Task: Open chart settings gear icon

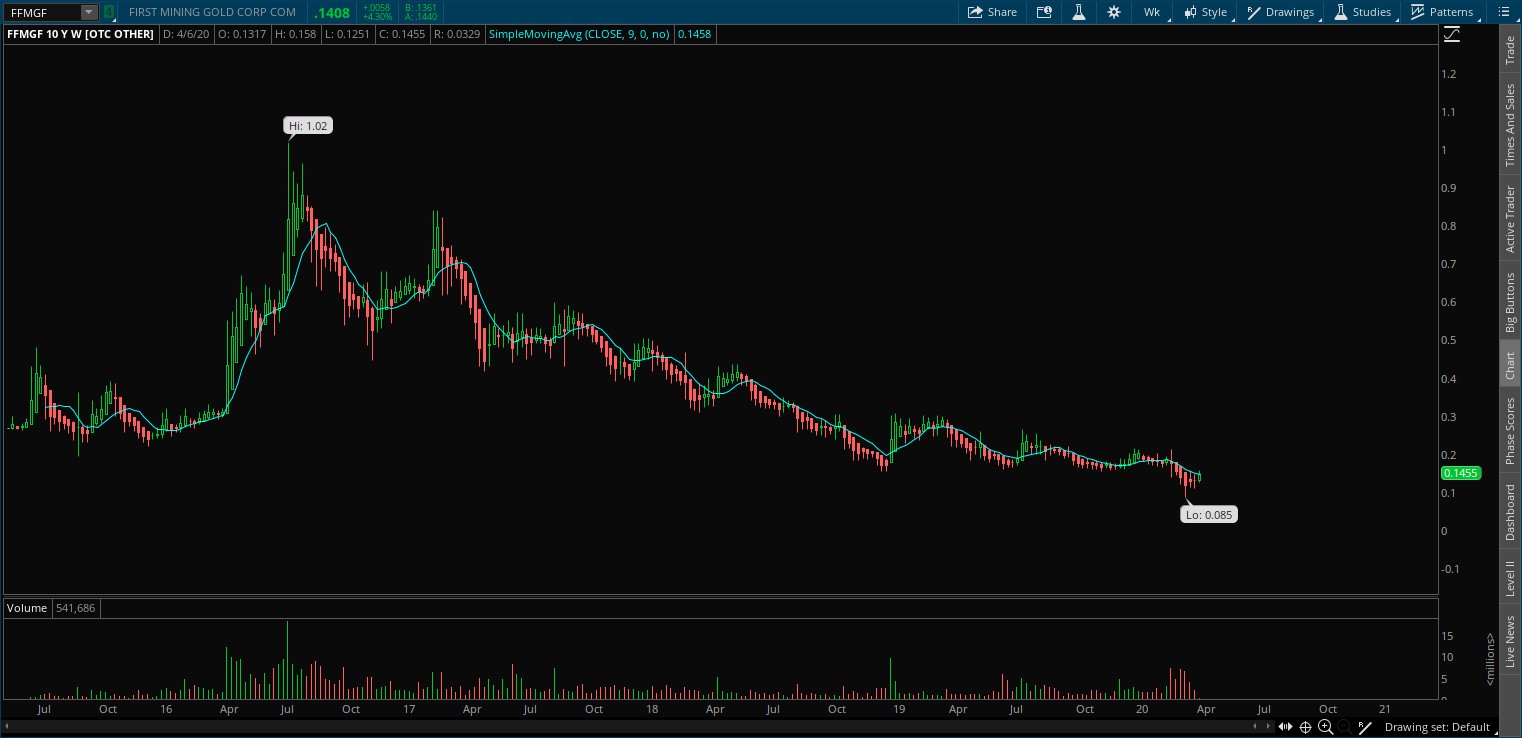Action: tap(1114, 12)
